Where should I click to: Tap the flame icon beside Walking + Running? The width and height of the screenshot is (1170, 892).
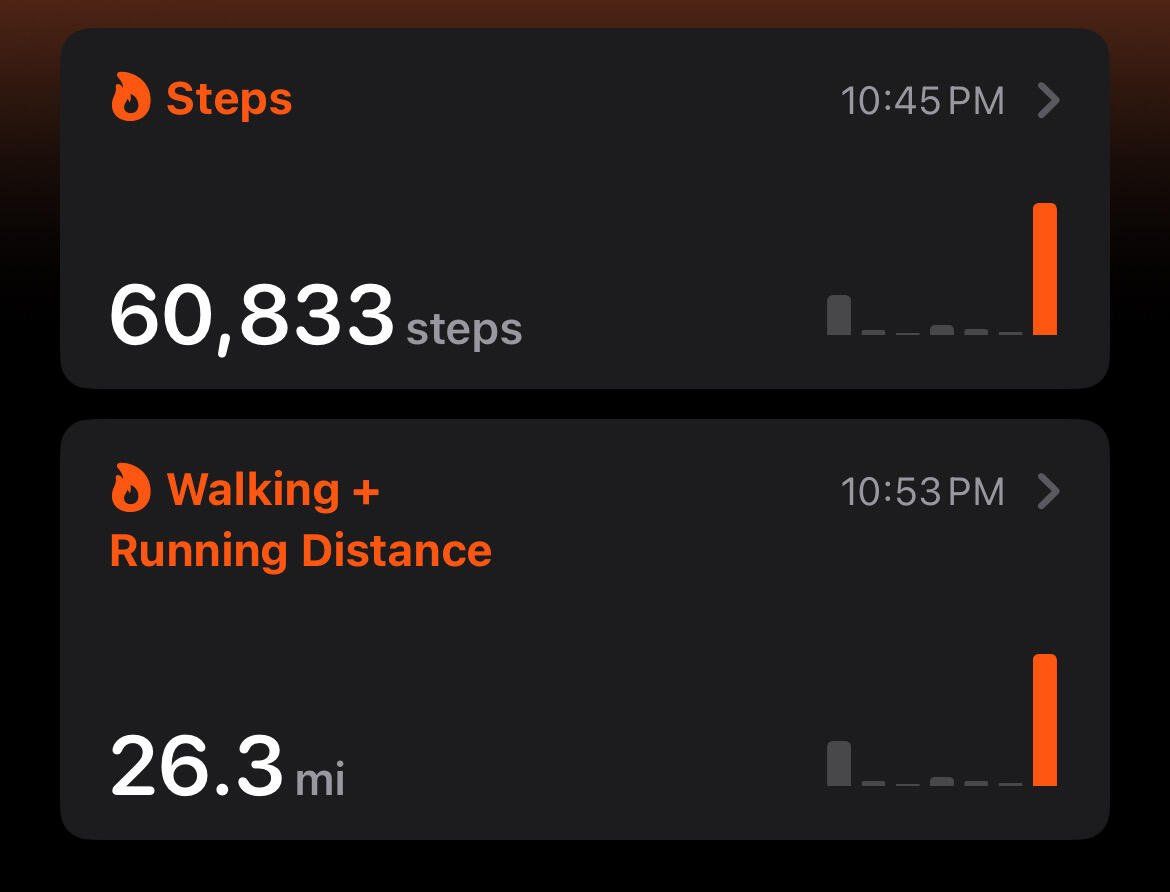[x=131, y=487]
